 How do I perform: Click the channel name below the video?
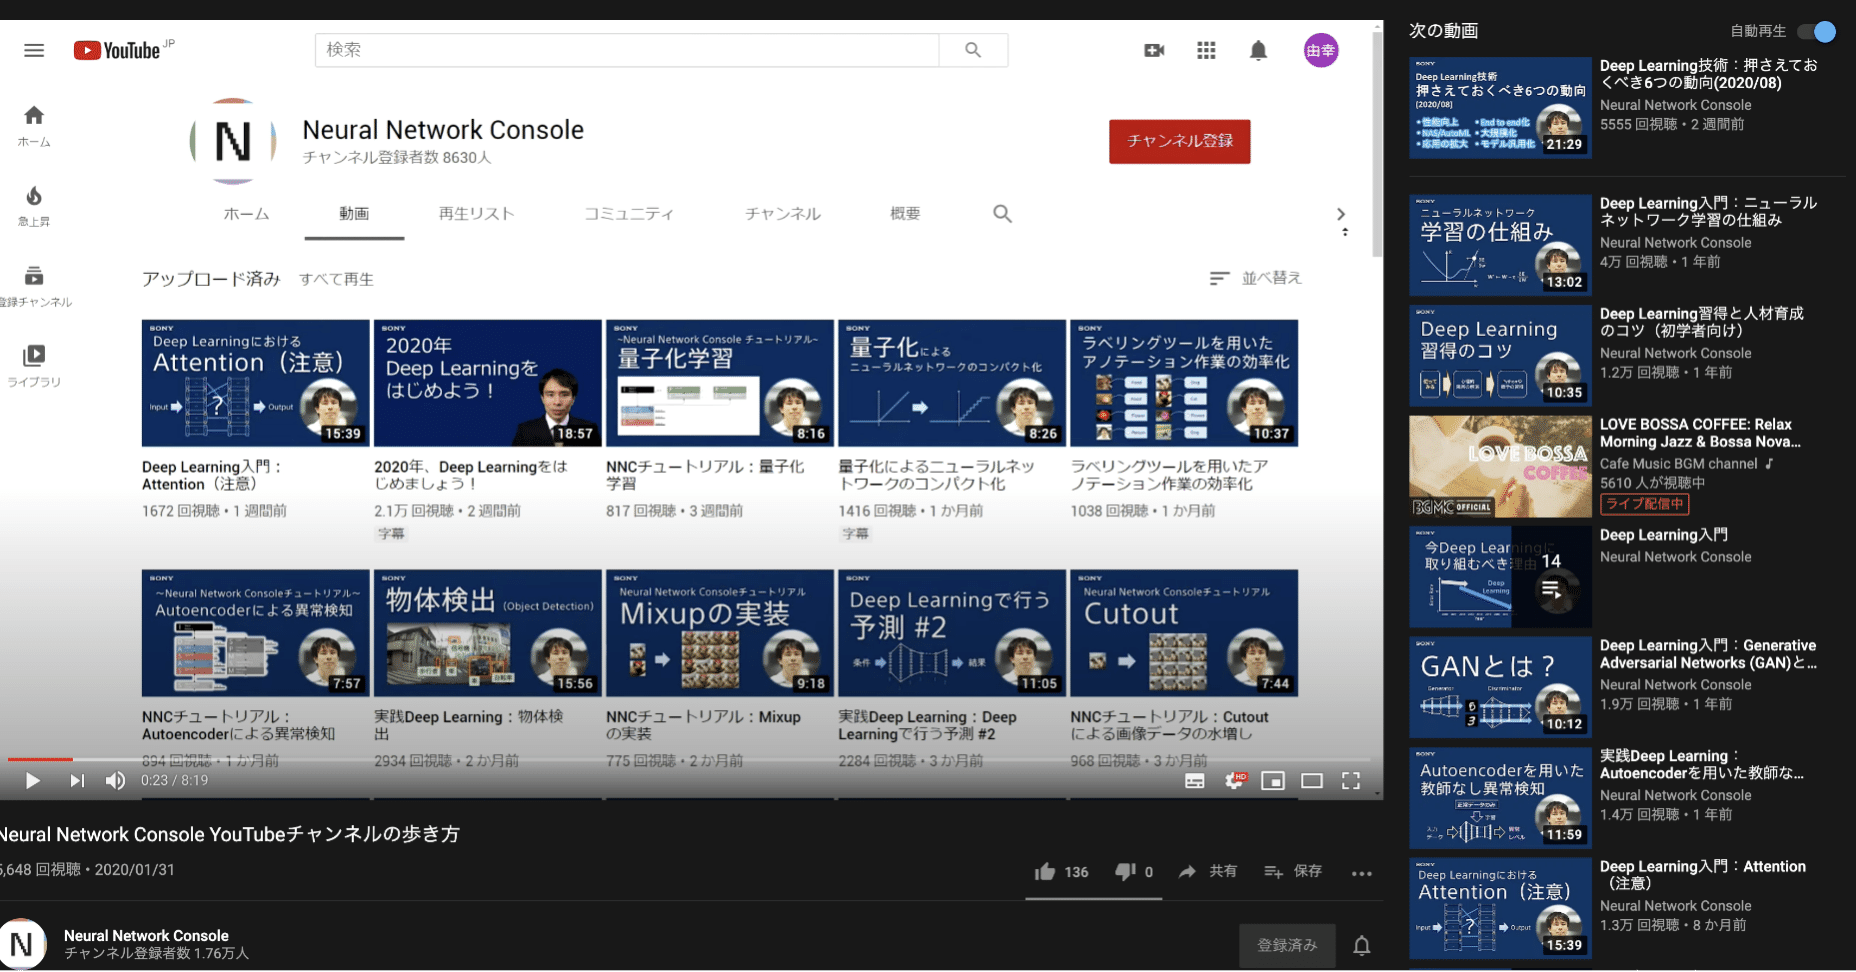tap(146, 936)
